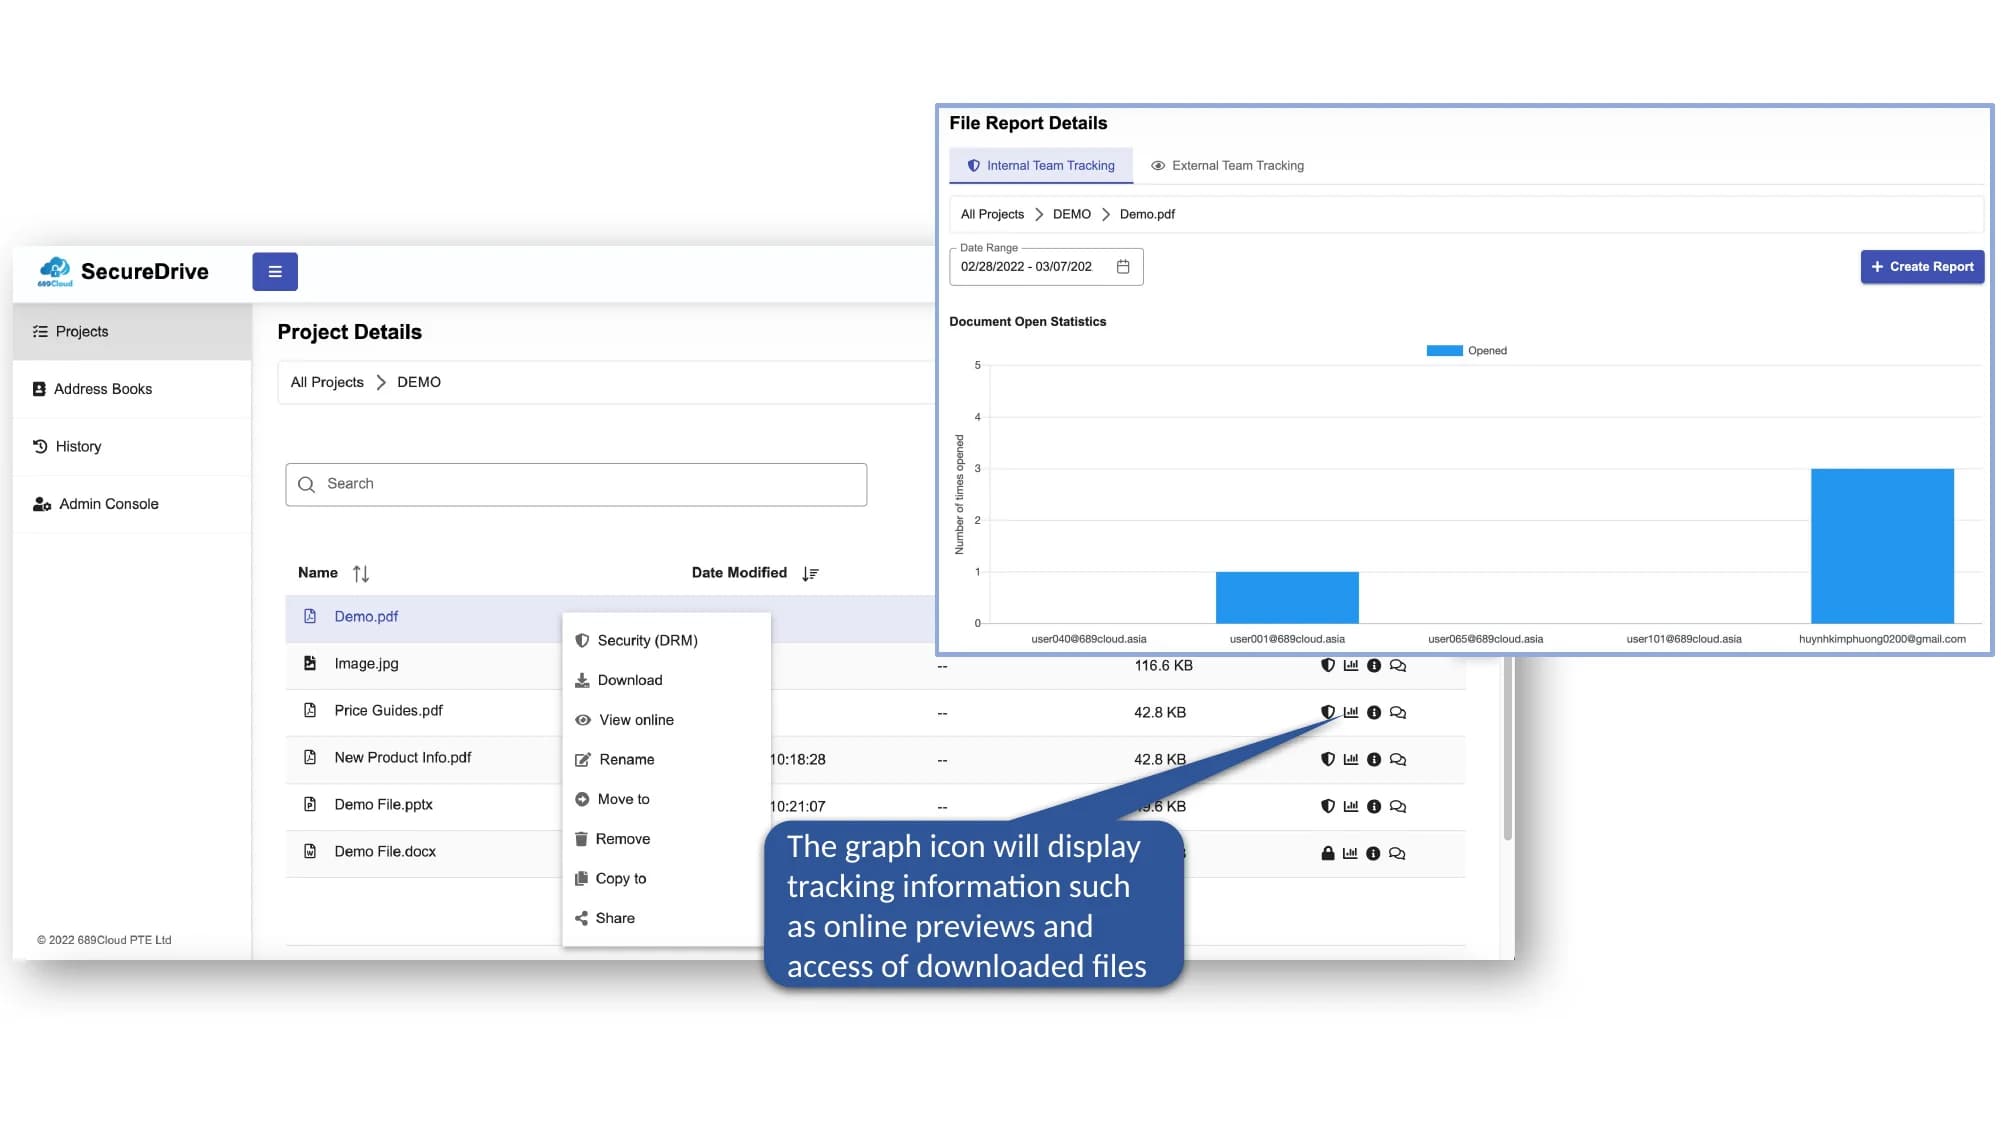The height and width of the screenshot is (1125, 2001).
Task: Sort the list by Date Modified
Action: (x=810, y=573)
